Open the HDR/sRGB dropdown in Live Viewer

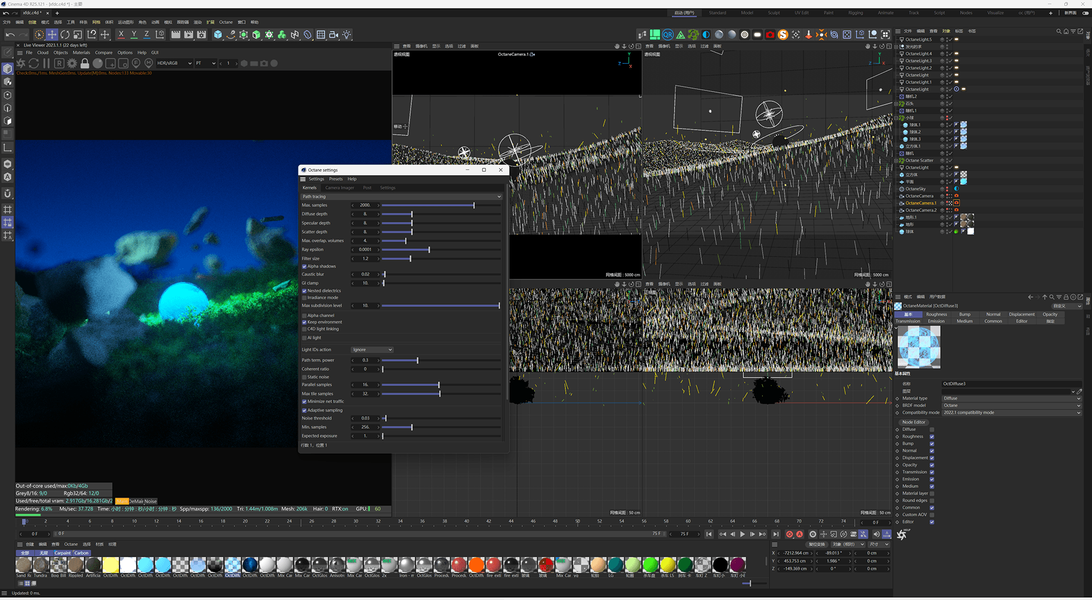pyautogui.click(x=174, y=63)
